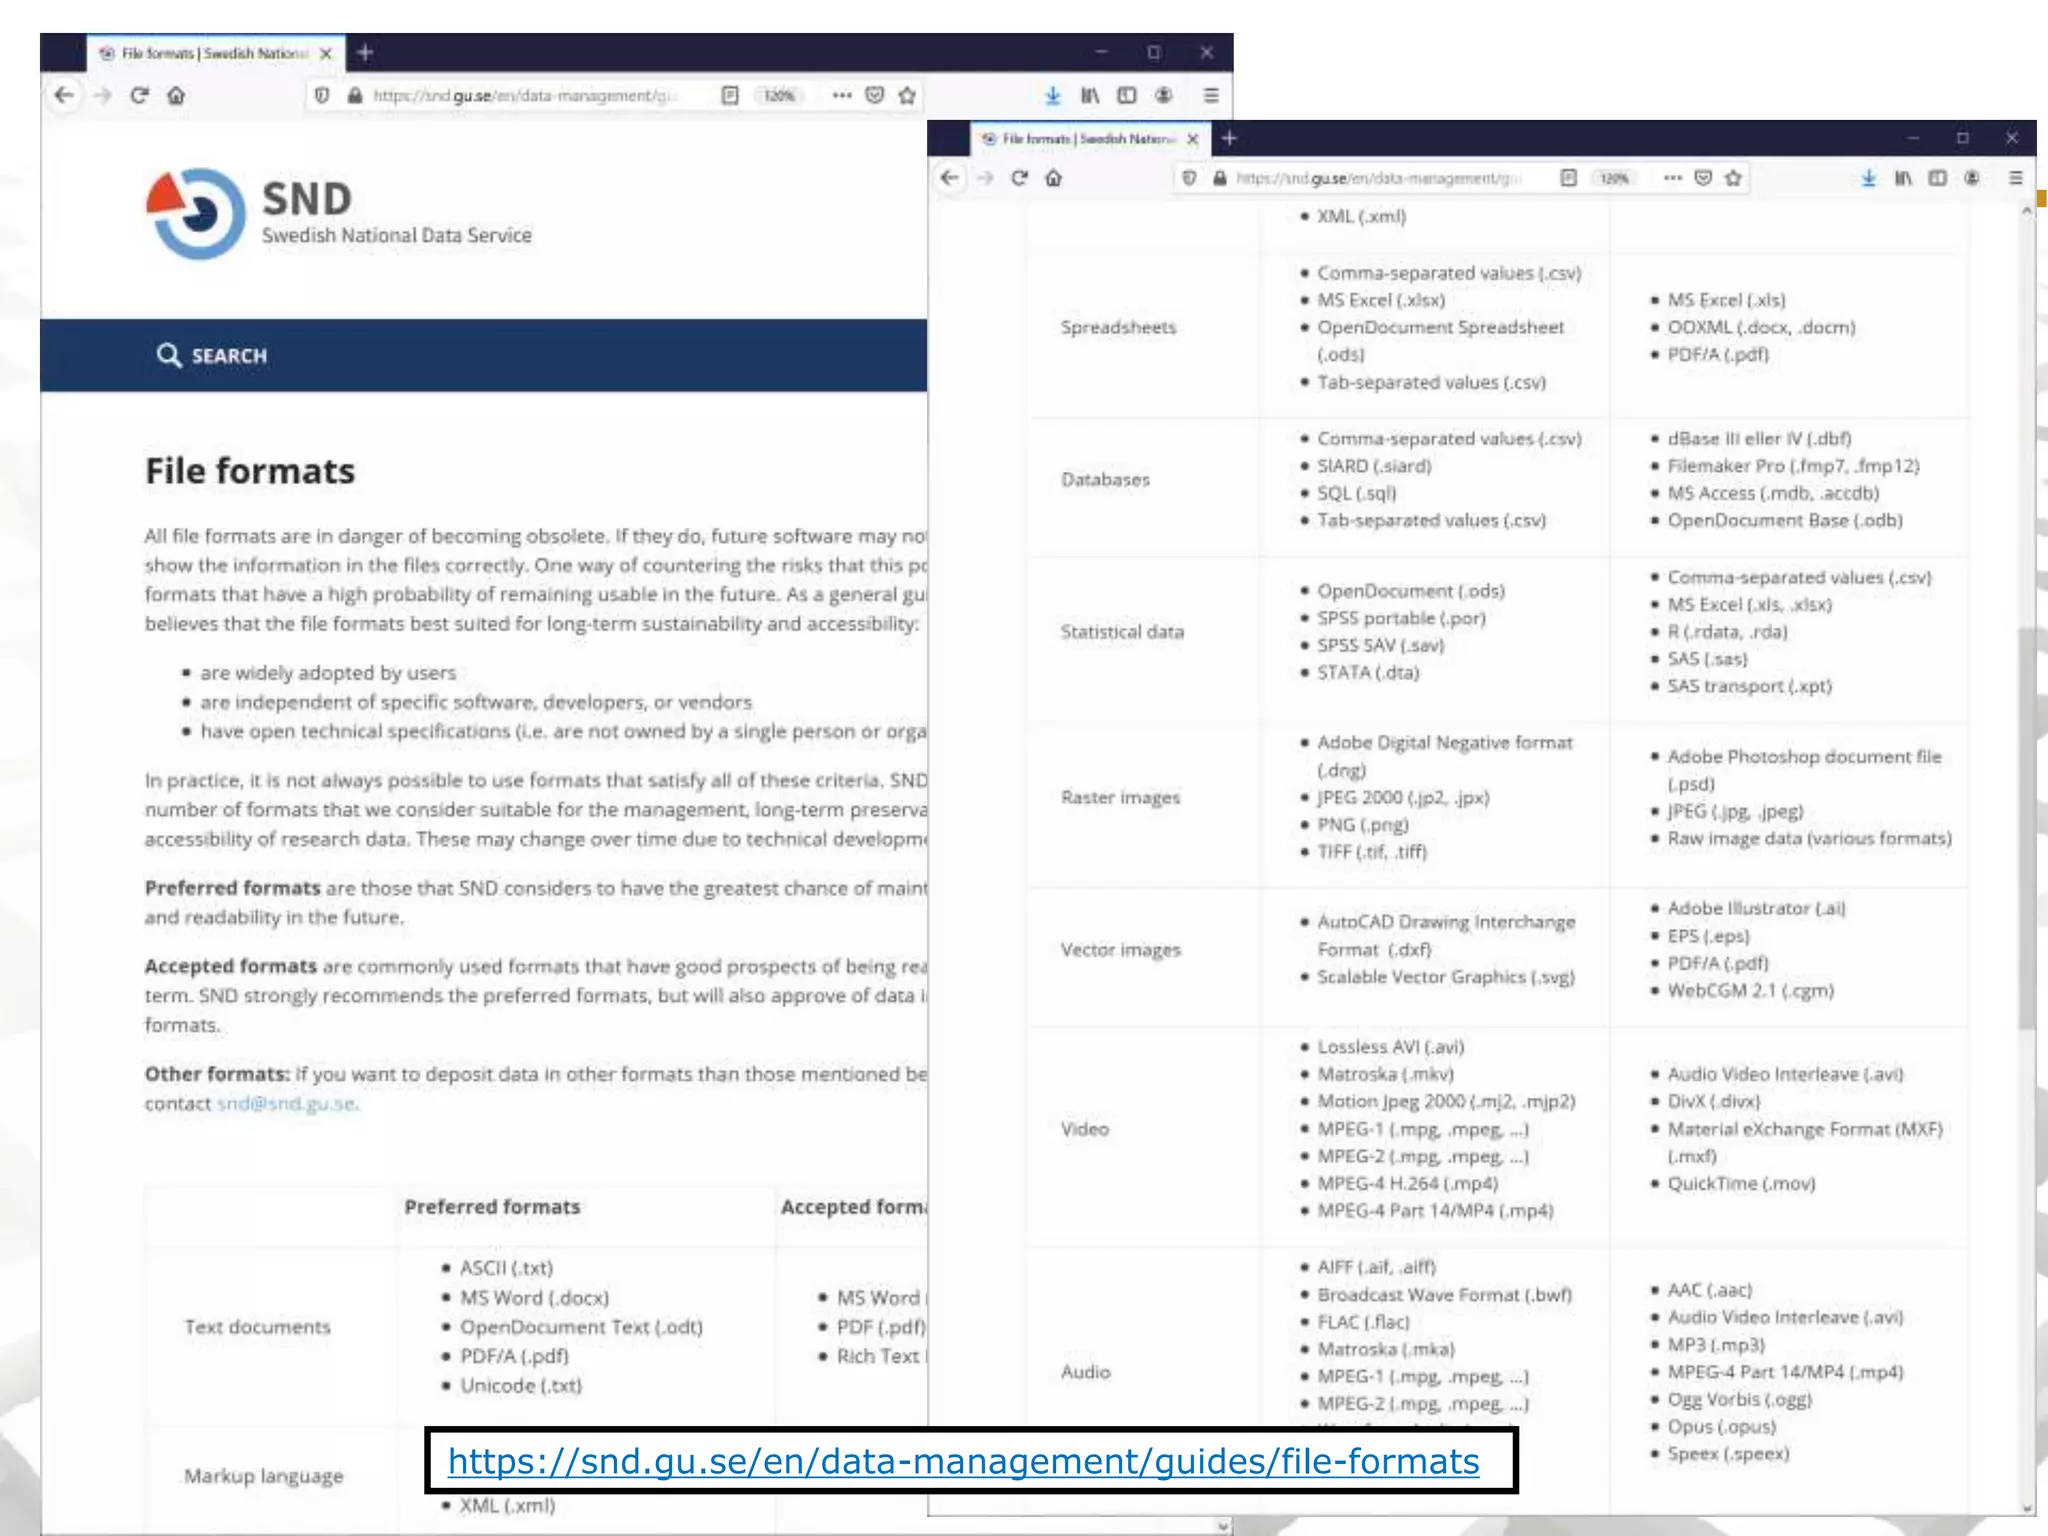The height and width of the screenshot is (1536, 2048).
Task: Save to Pocket in left browser window
Action: [x=875, y=95]
